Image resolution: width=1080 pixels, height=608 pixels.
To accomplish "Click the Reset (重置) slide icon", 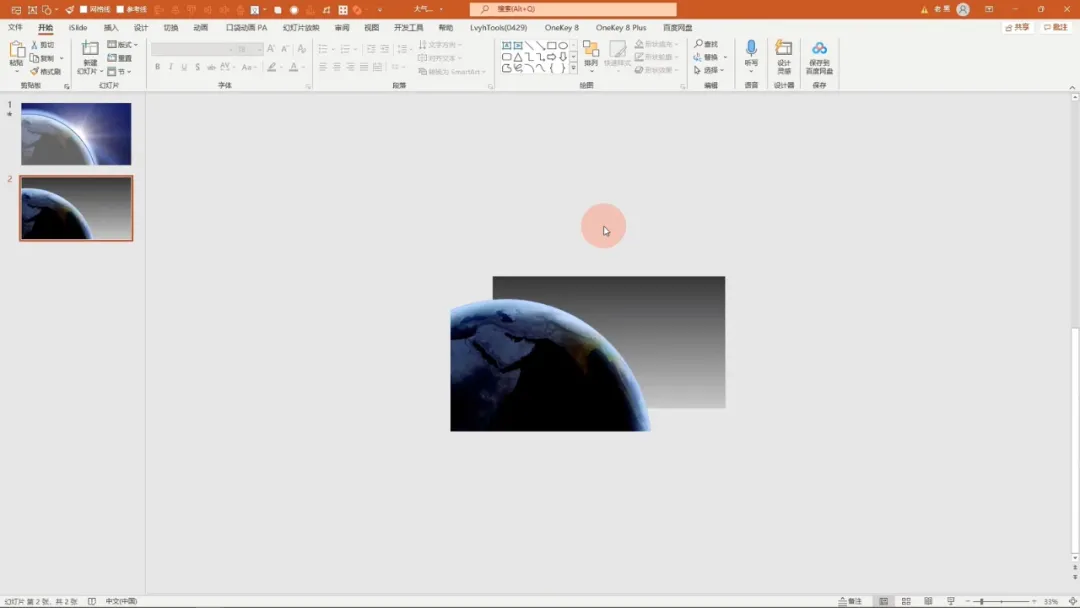I will pos(118,57).
